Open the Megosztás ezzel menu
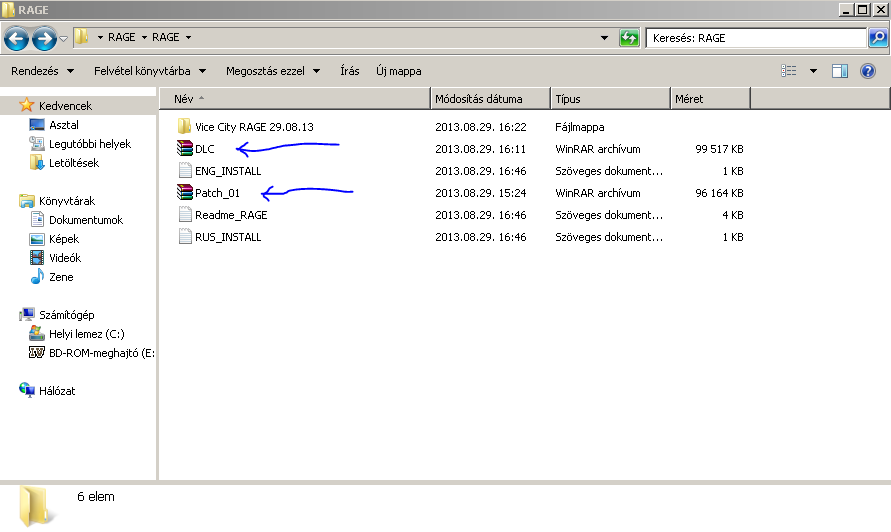Viewport: 891px width, 532px height. tap(273, 71)
